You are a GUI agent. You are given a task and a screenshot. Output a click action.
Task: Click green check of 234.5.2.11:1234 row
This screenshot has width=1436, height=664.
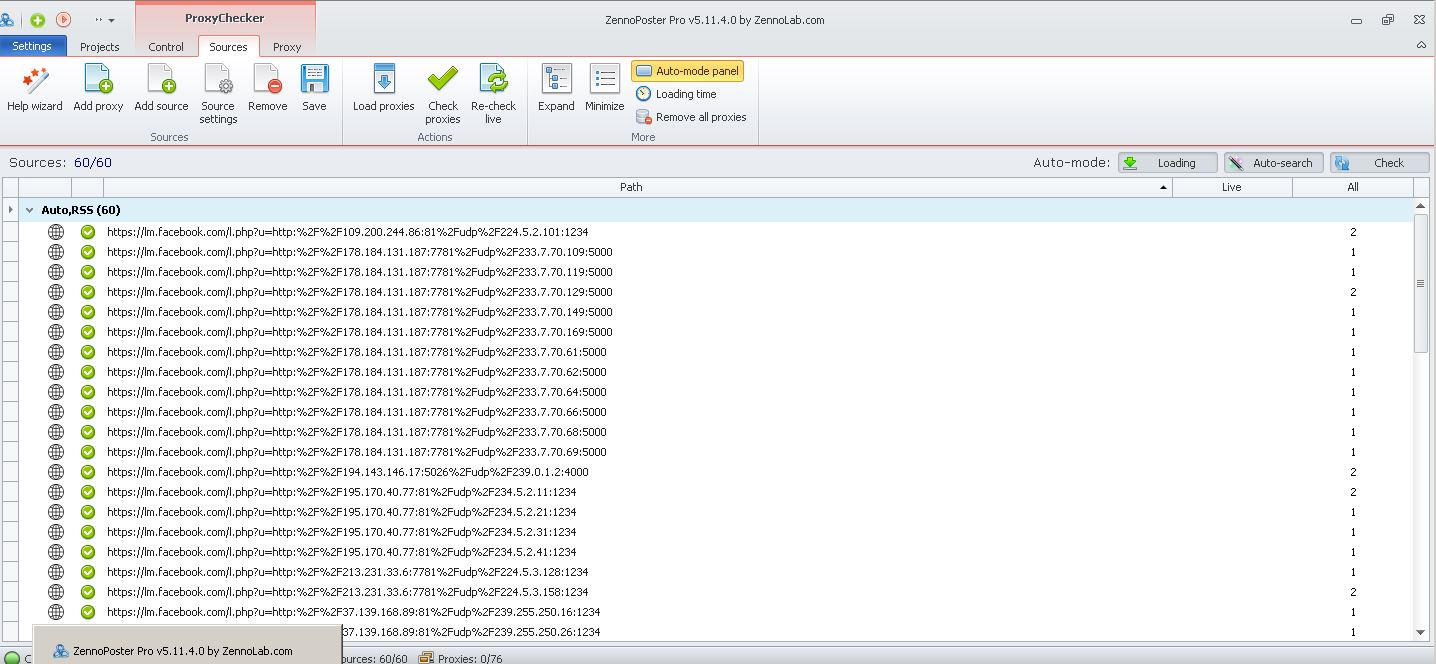point(88,492)
